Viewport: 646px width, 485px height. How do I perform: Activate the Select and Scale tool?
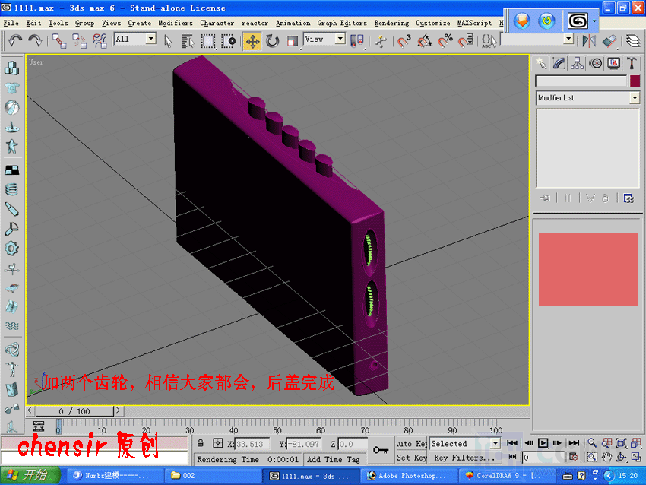pos(293,41)
